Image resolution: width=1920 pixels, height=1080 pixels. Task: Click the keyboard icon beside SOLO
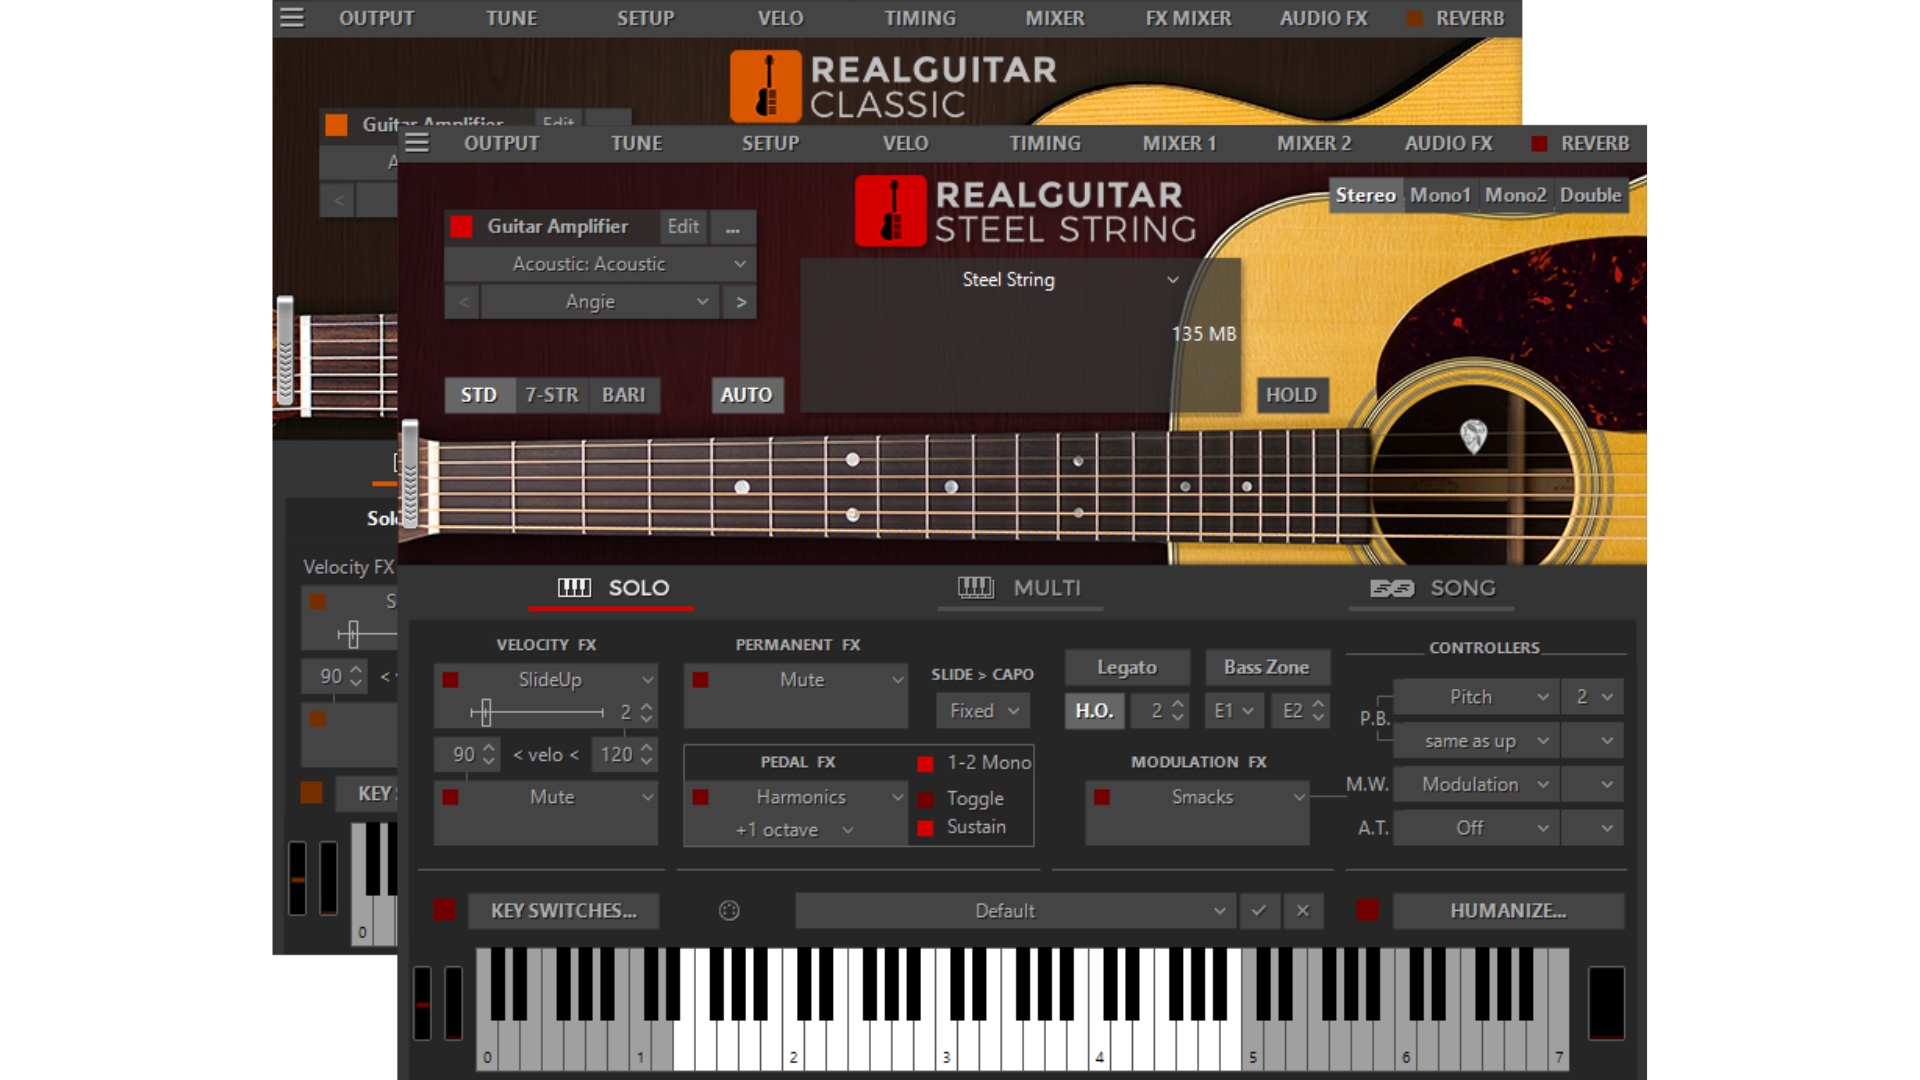coord(574,588)
